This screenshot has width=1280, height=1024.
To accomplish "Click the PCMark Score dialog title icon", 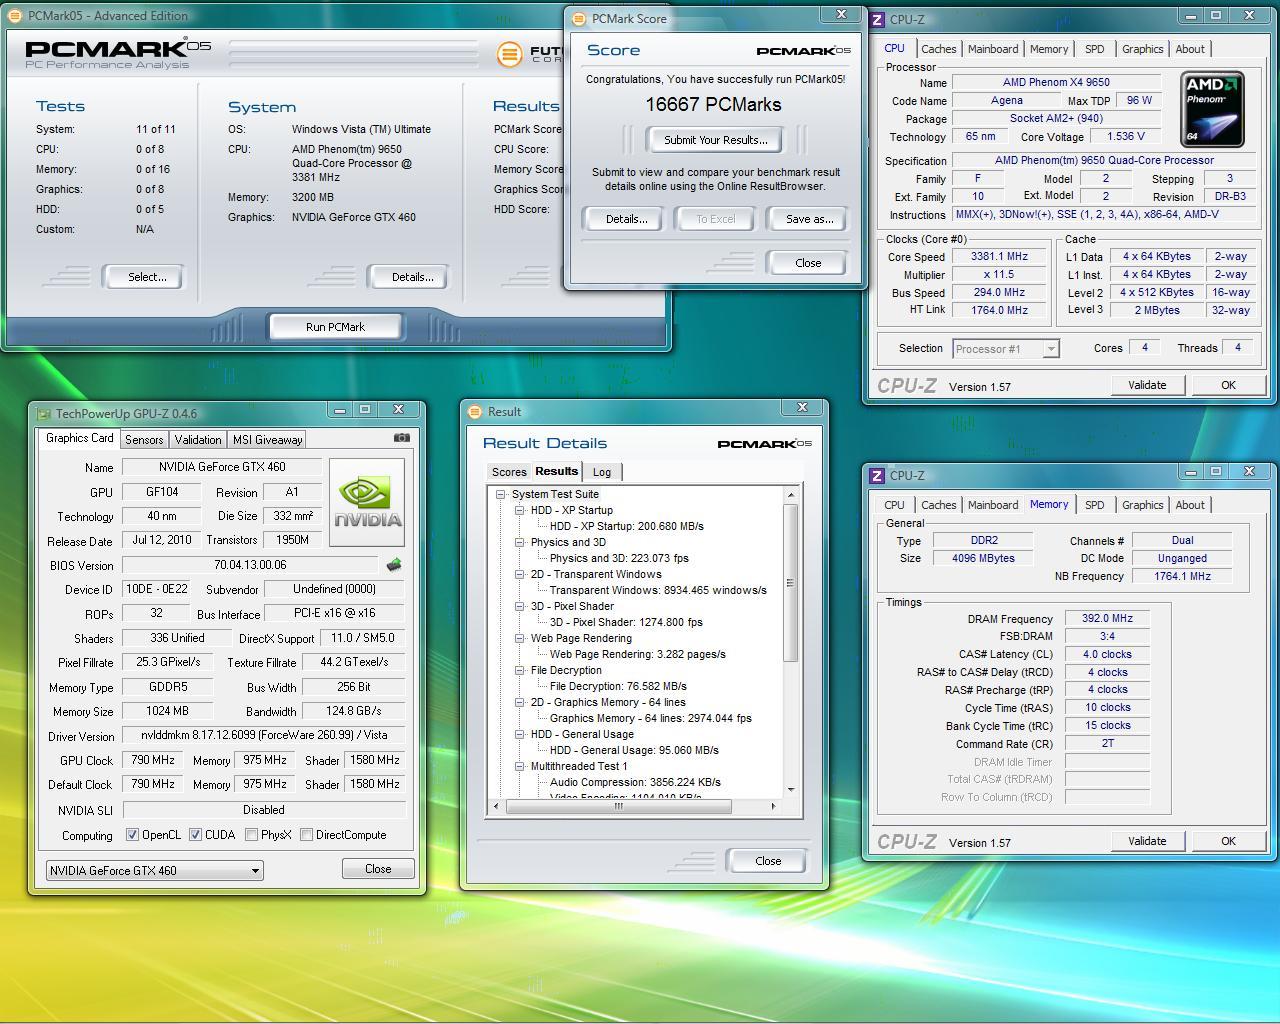I will click(579, 18).
